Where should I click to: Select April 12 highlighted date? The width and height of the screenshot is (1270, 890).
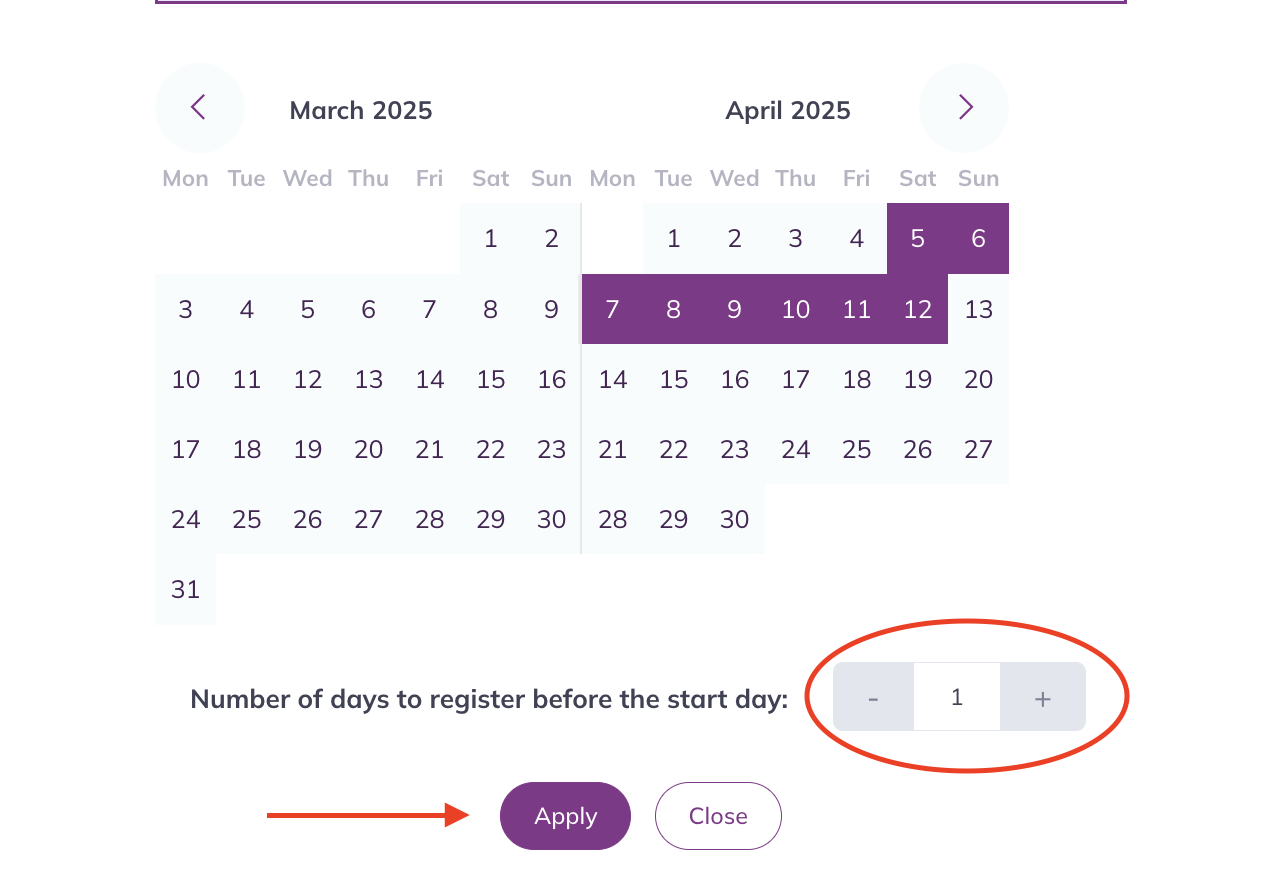click(917, 309)
